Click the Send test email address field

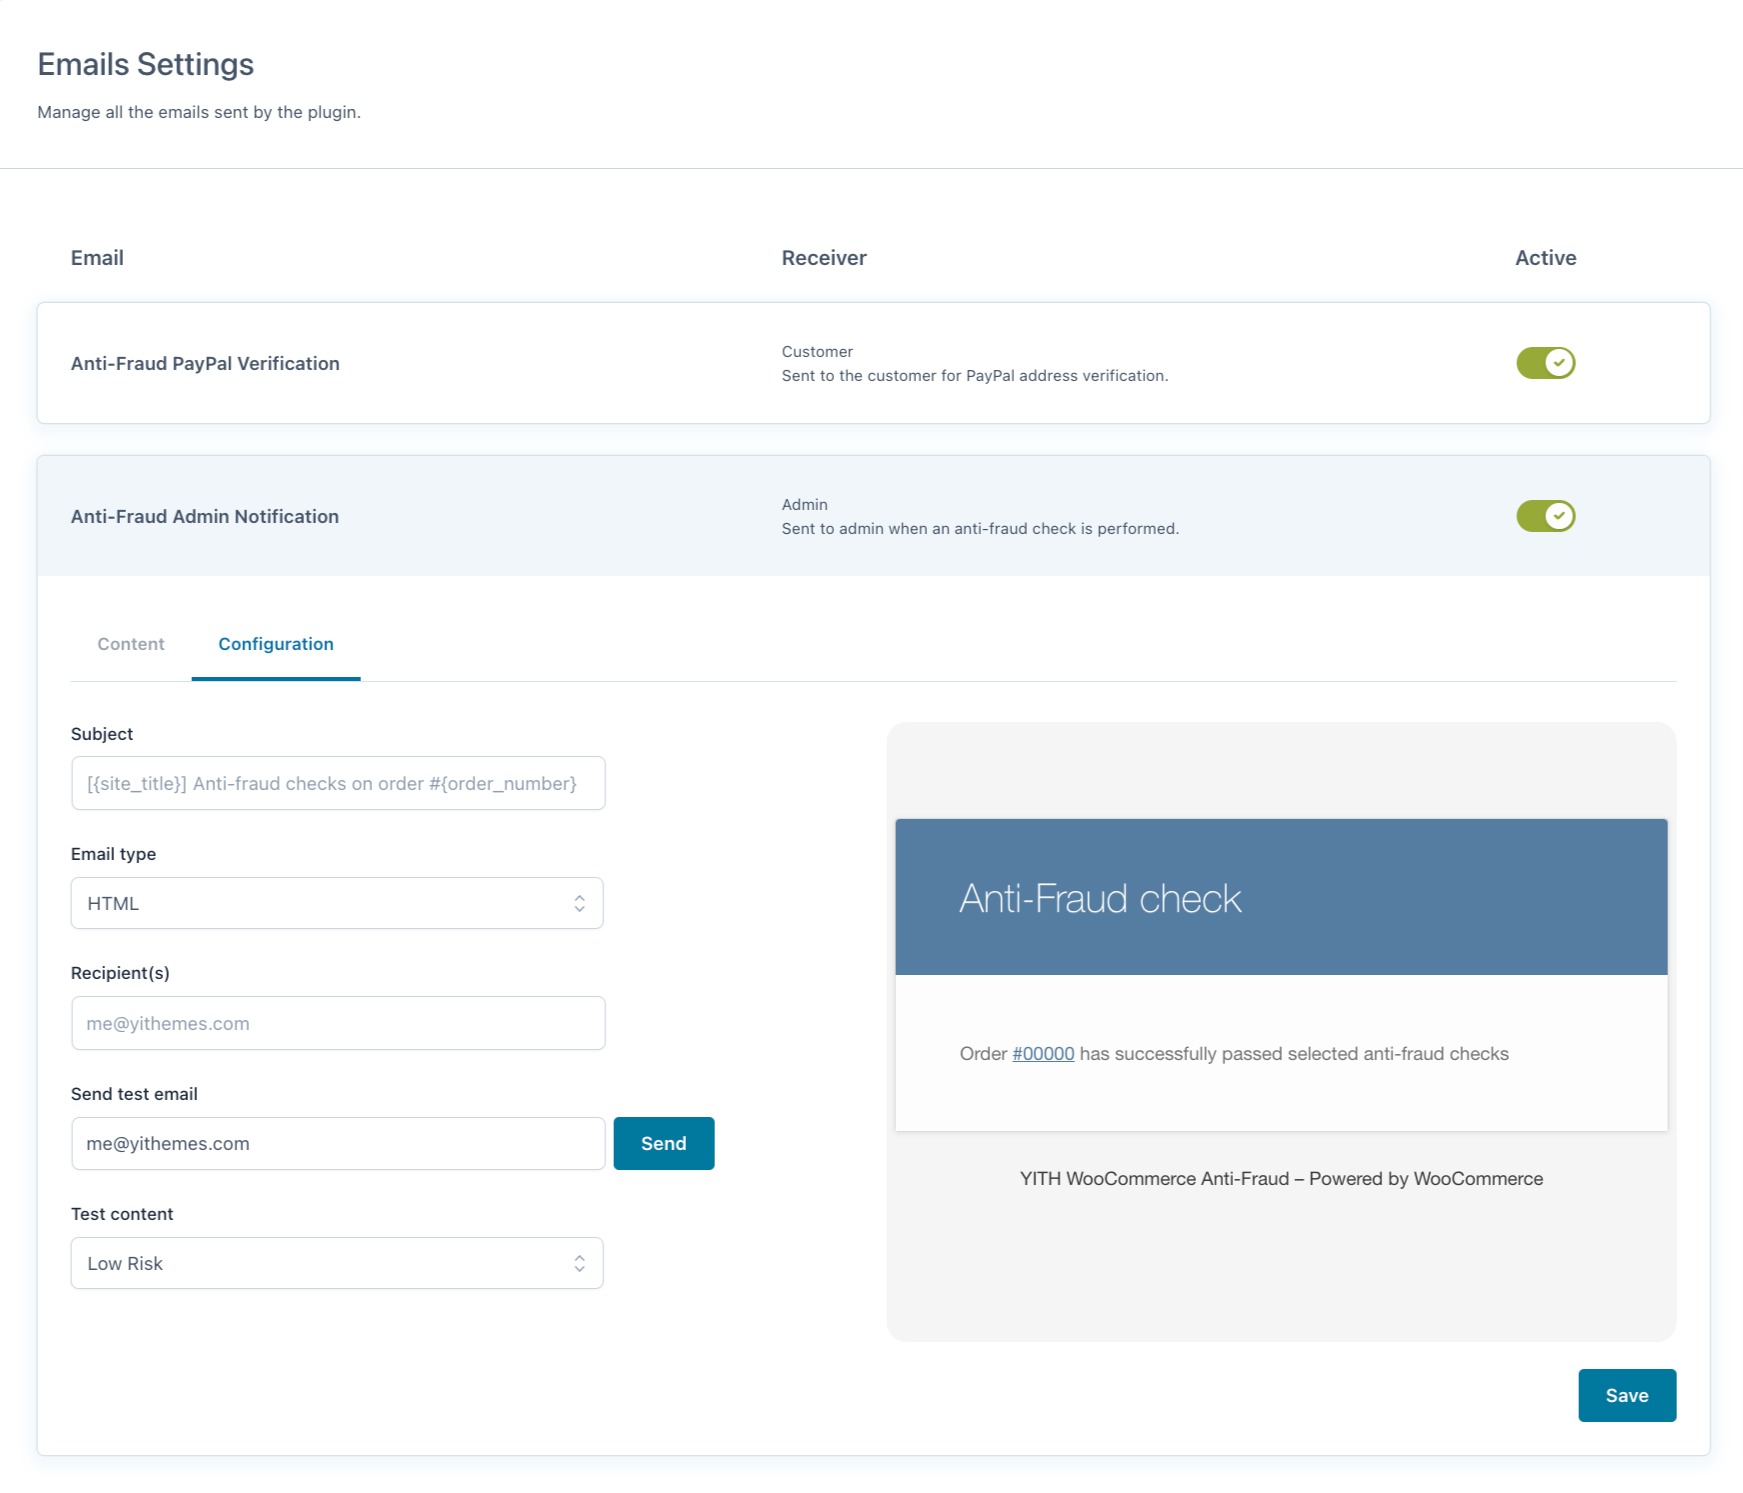338,1143
